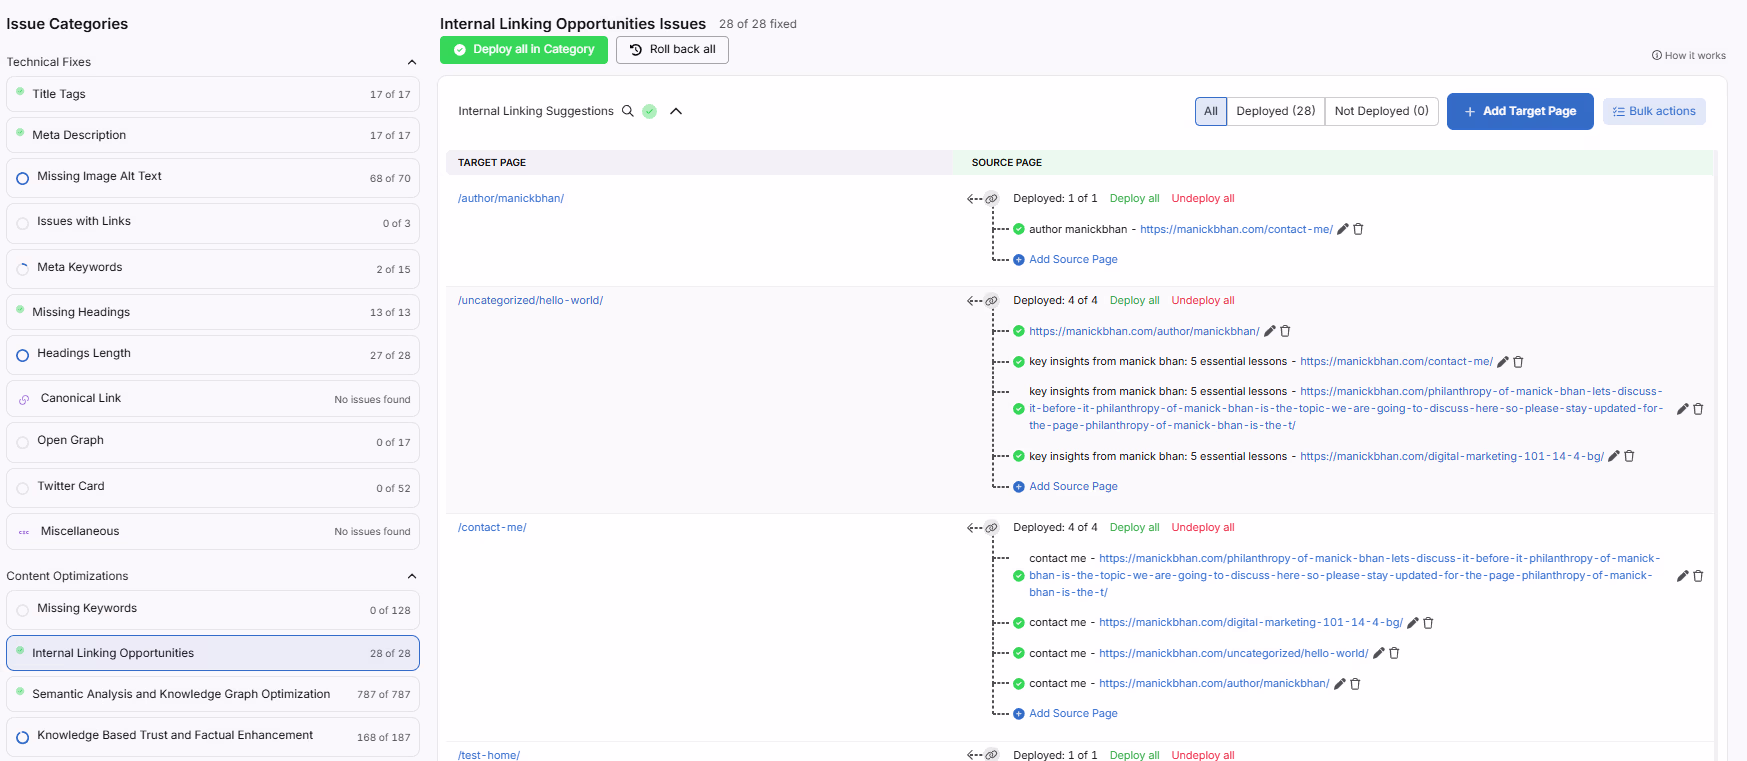Click the How it works info icon
Viewport: 1747px width, 761px height.
click(1656, 56)
